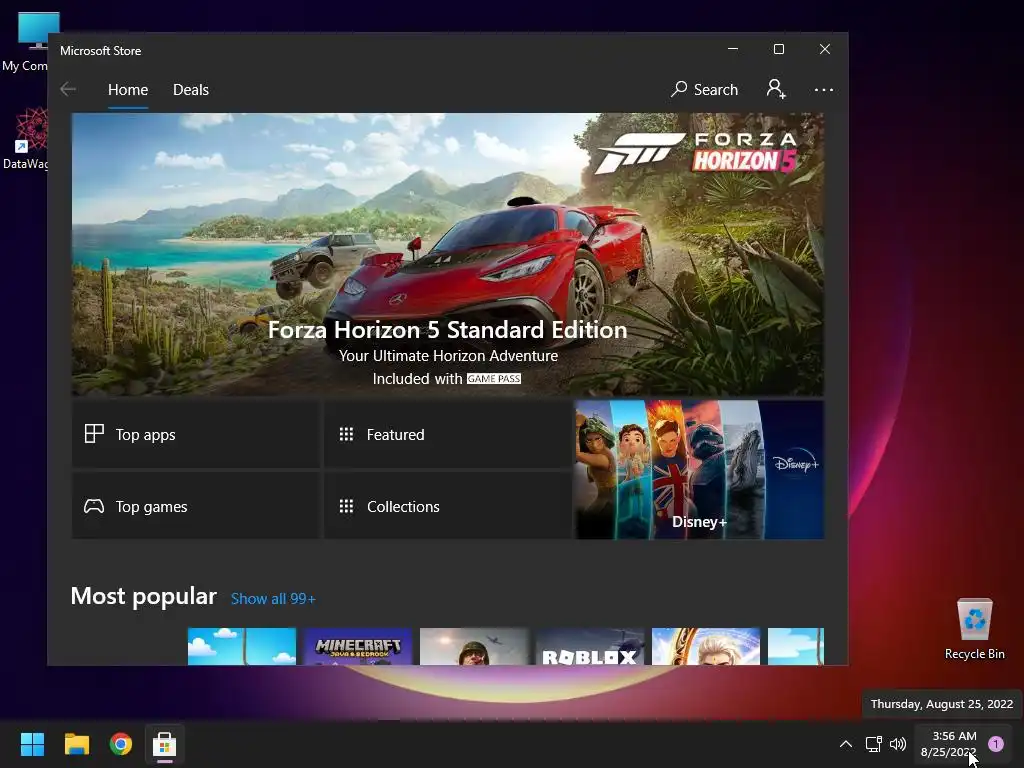The width and height of the screenshot is (1024, 768).
Task: Open the Forza Horizon 5 Standard Edition banner
Action: pos(447,254)
